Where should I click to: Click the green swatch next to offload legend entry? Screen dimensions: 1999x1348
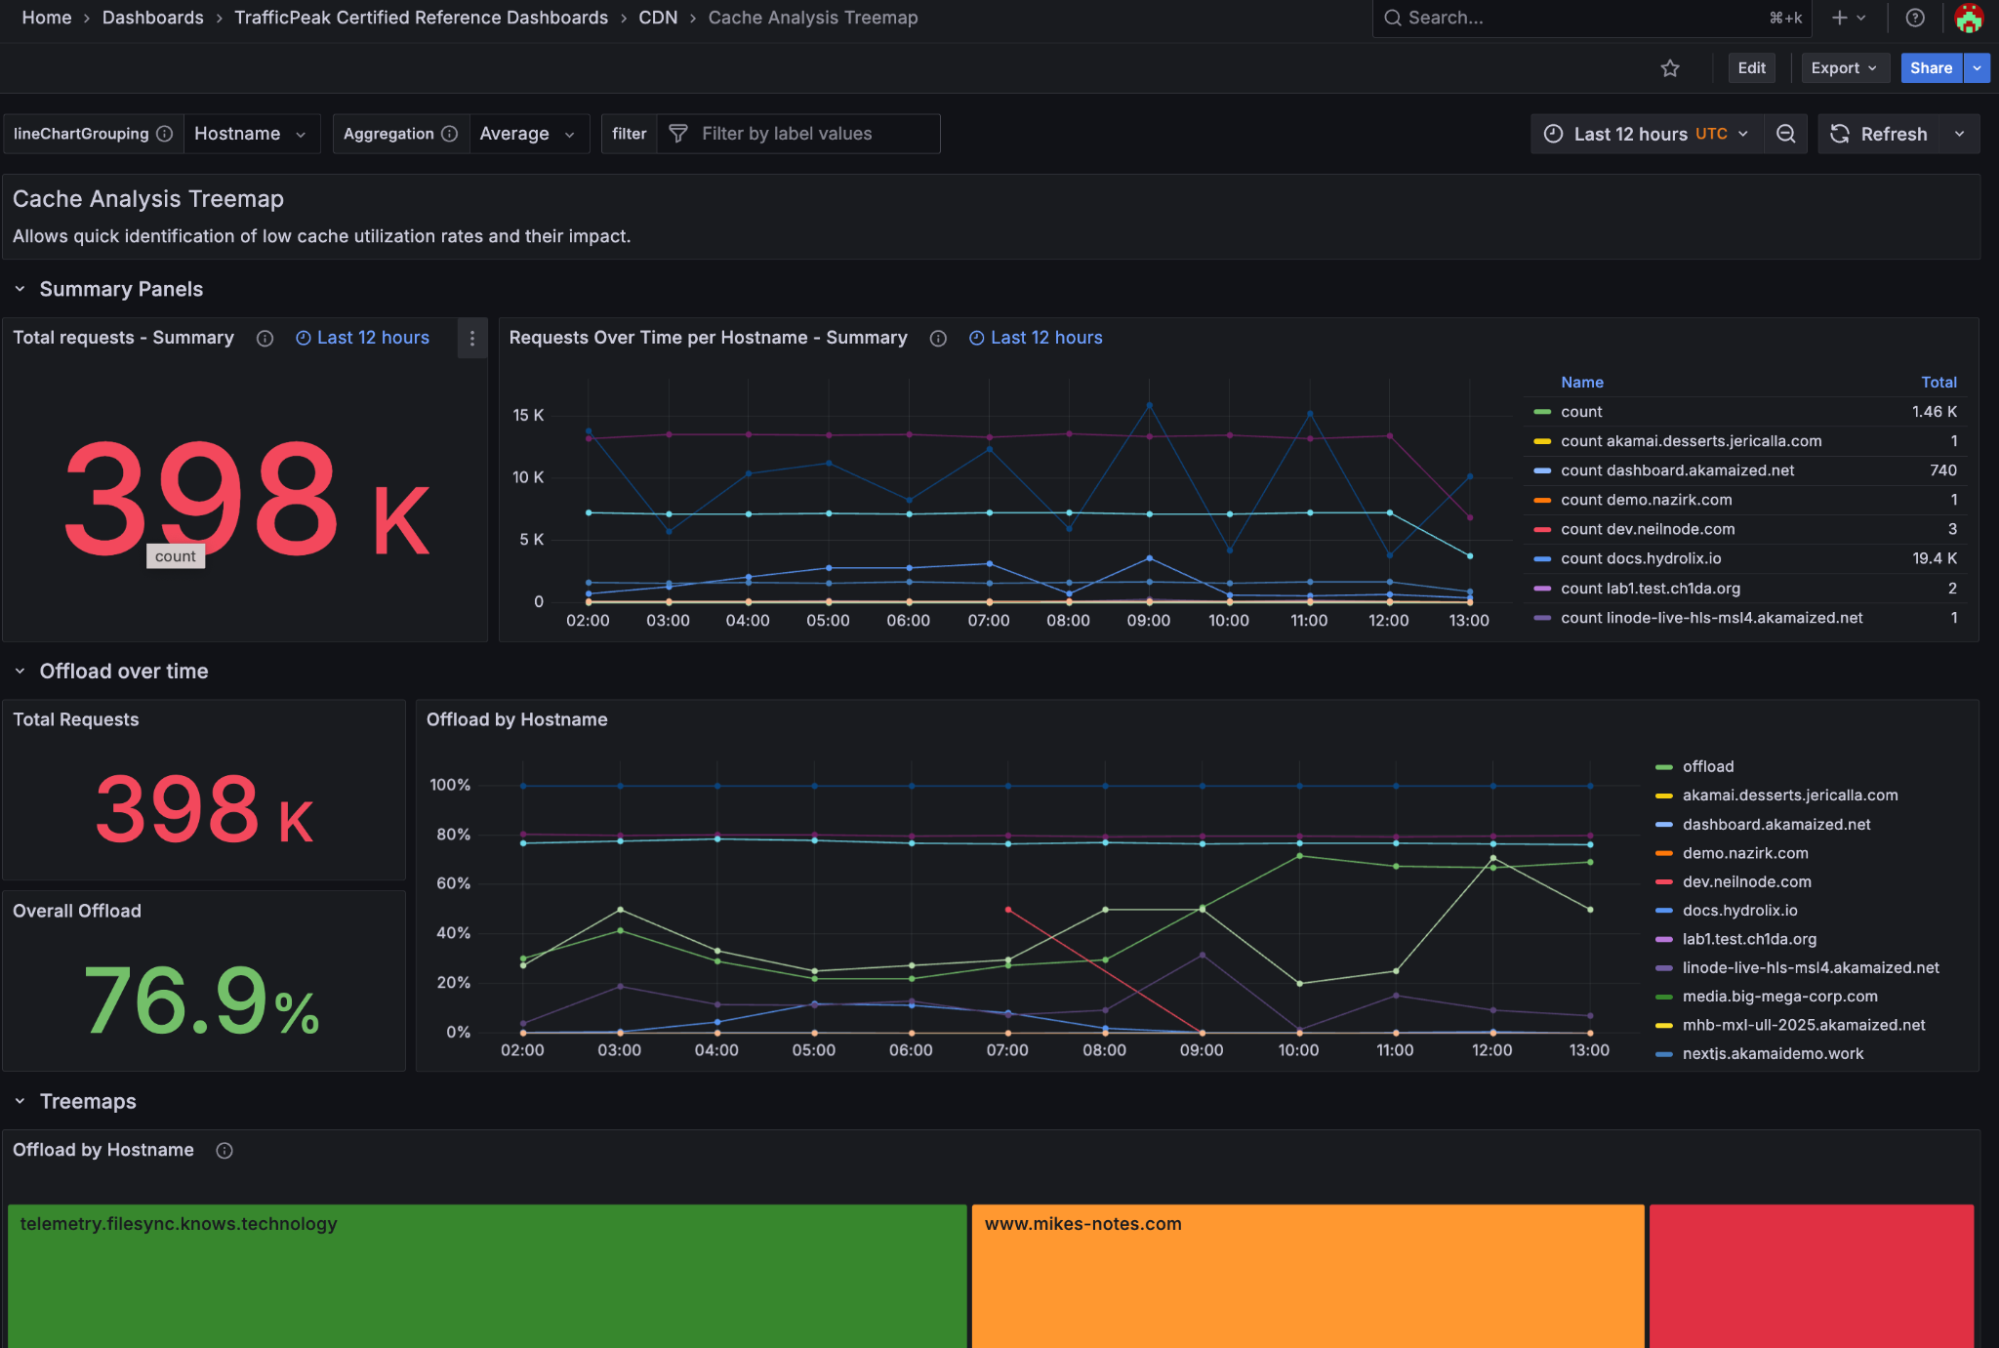coord(1663,766)
